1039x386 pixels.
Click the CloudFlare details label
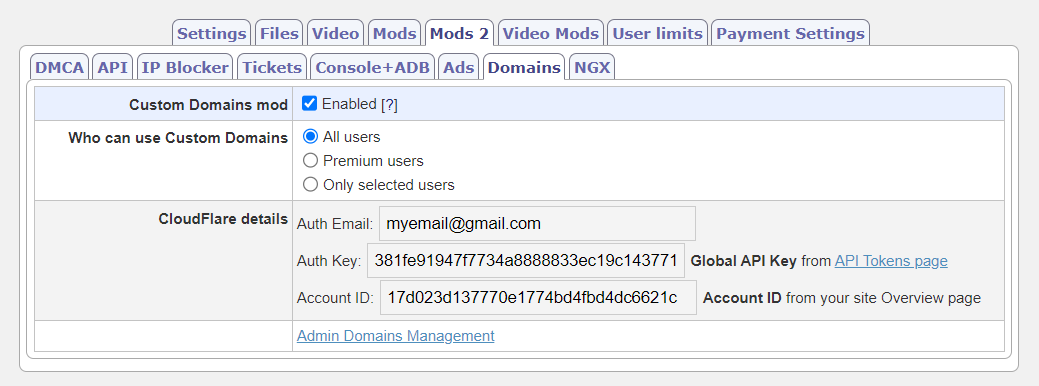click(223, 219)
